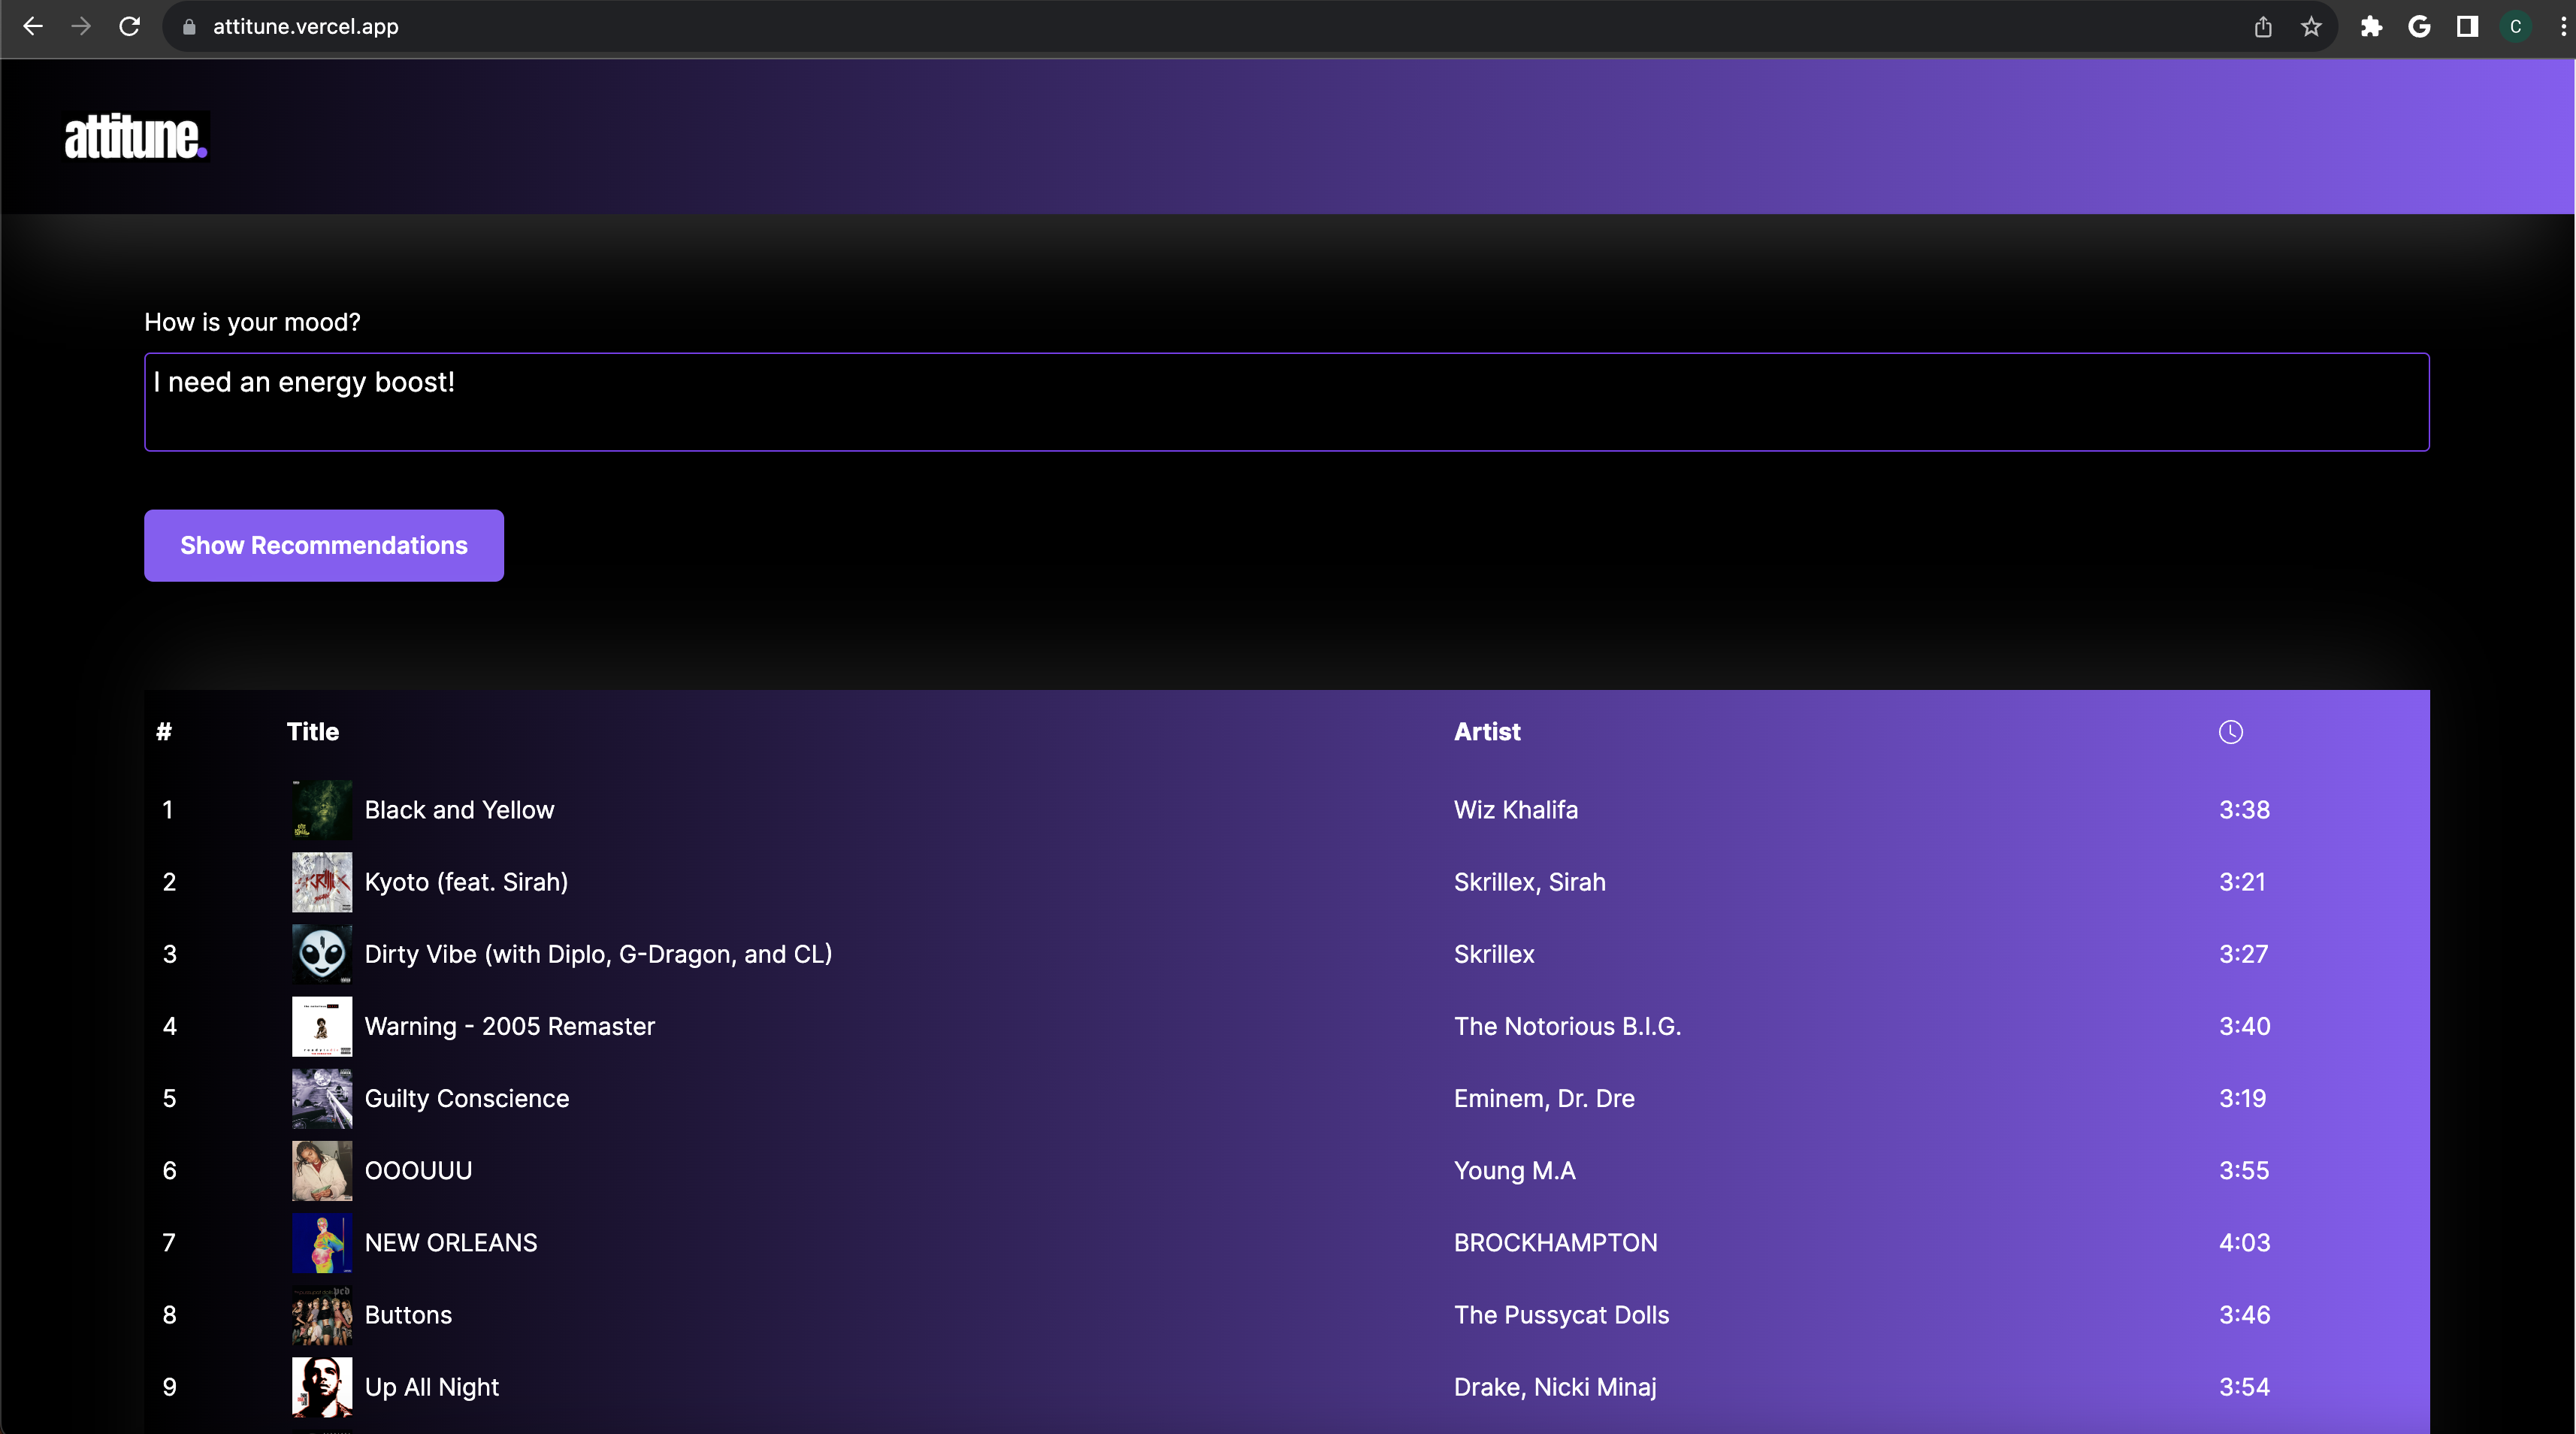Click the Dirty Vibe song title
The height and width of the screenshot is (1434, 2576).
598,954
